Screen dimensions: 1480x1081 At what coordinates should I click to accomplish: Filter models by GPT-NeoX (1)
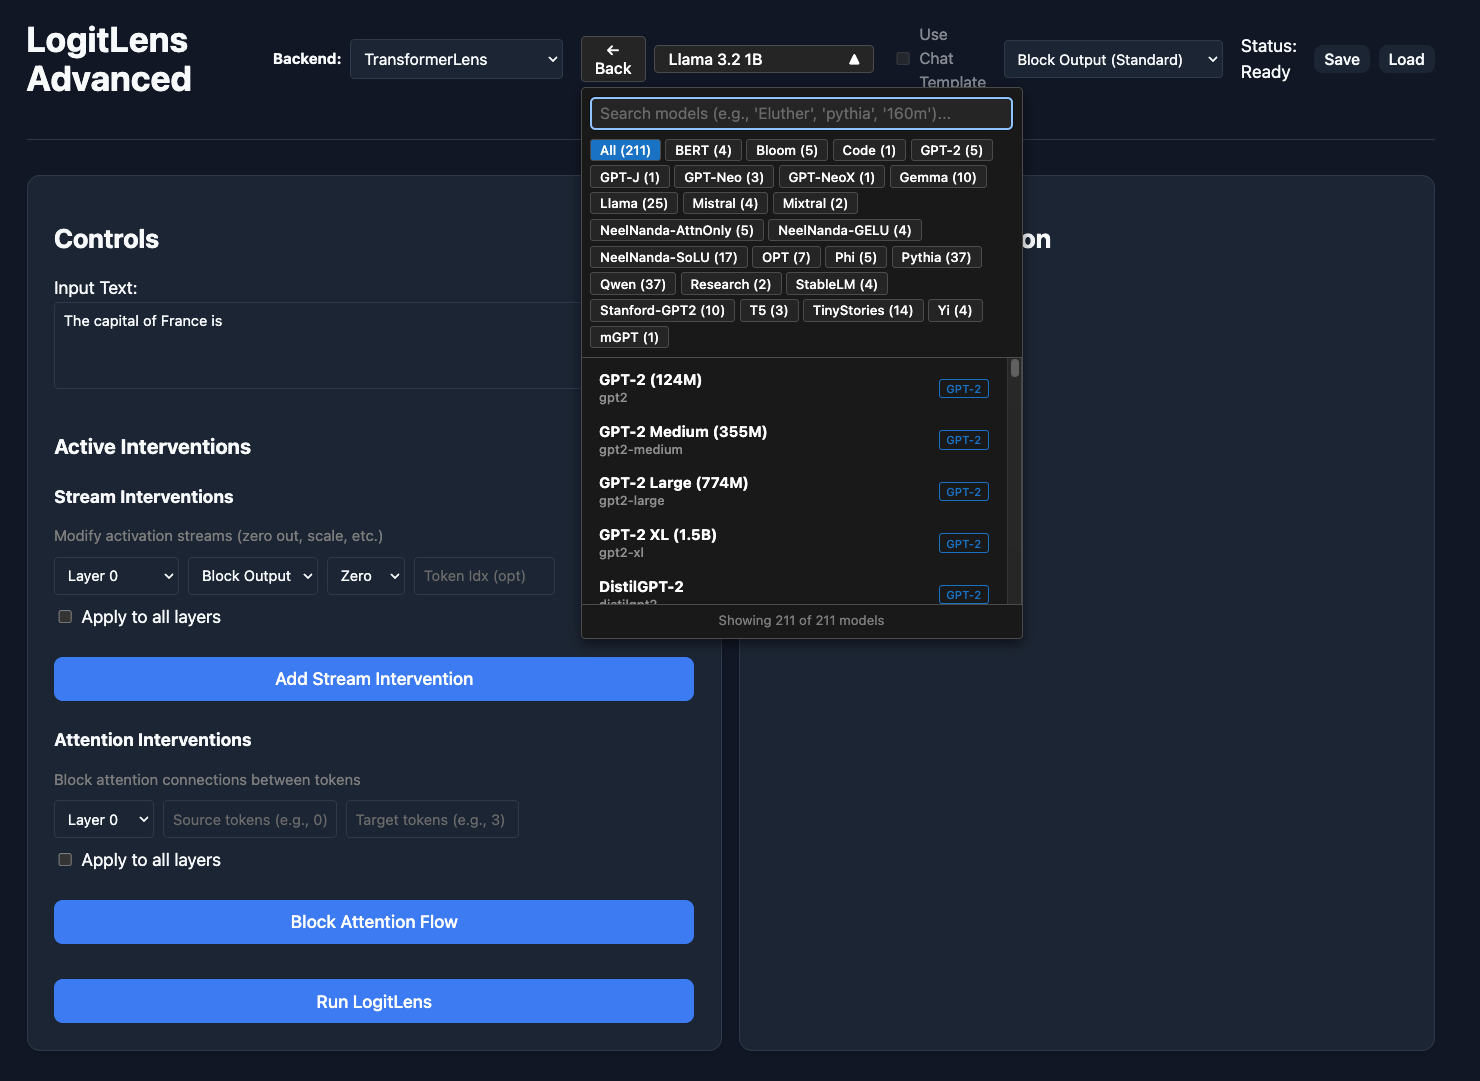click(832, 177)
